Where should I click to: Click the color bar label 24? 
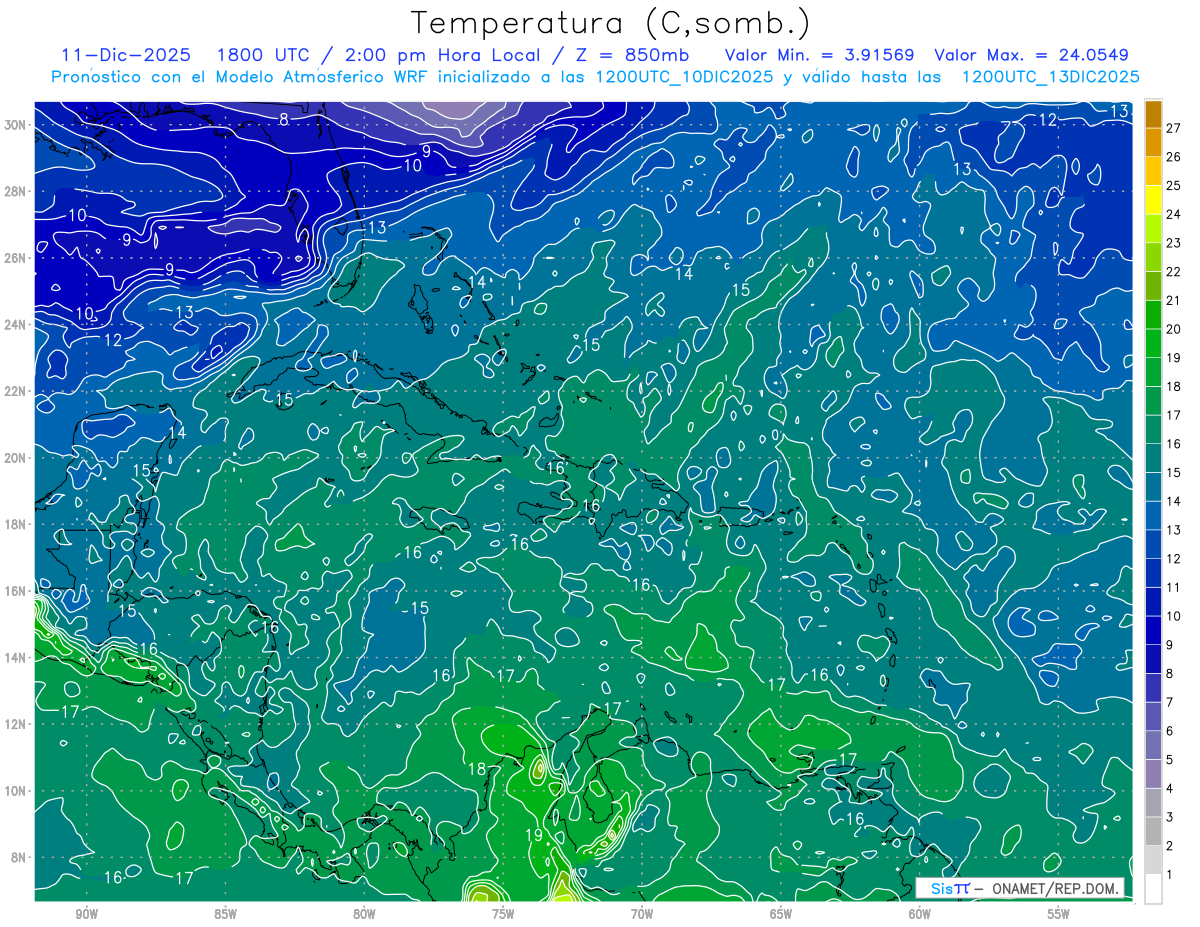tap(1174, 214)
